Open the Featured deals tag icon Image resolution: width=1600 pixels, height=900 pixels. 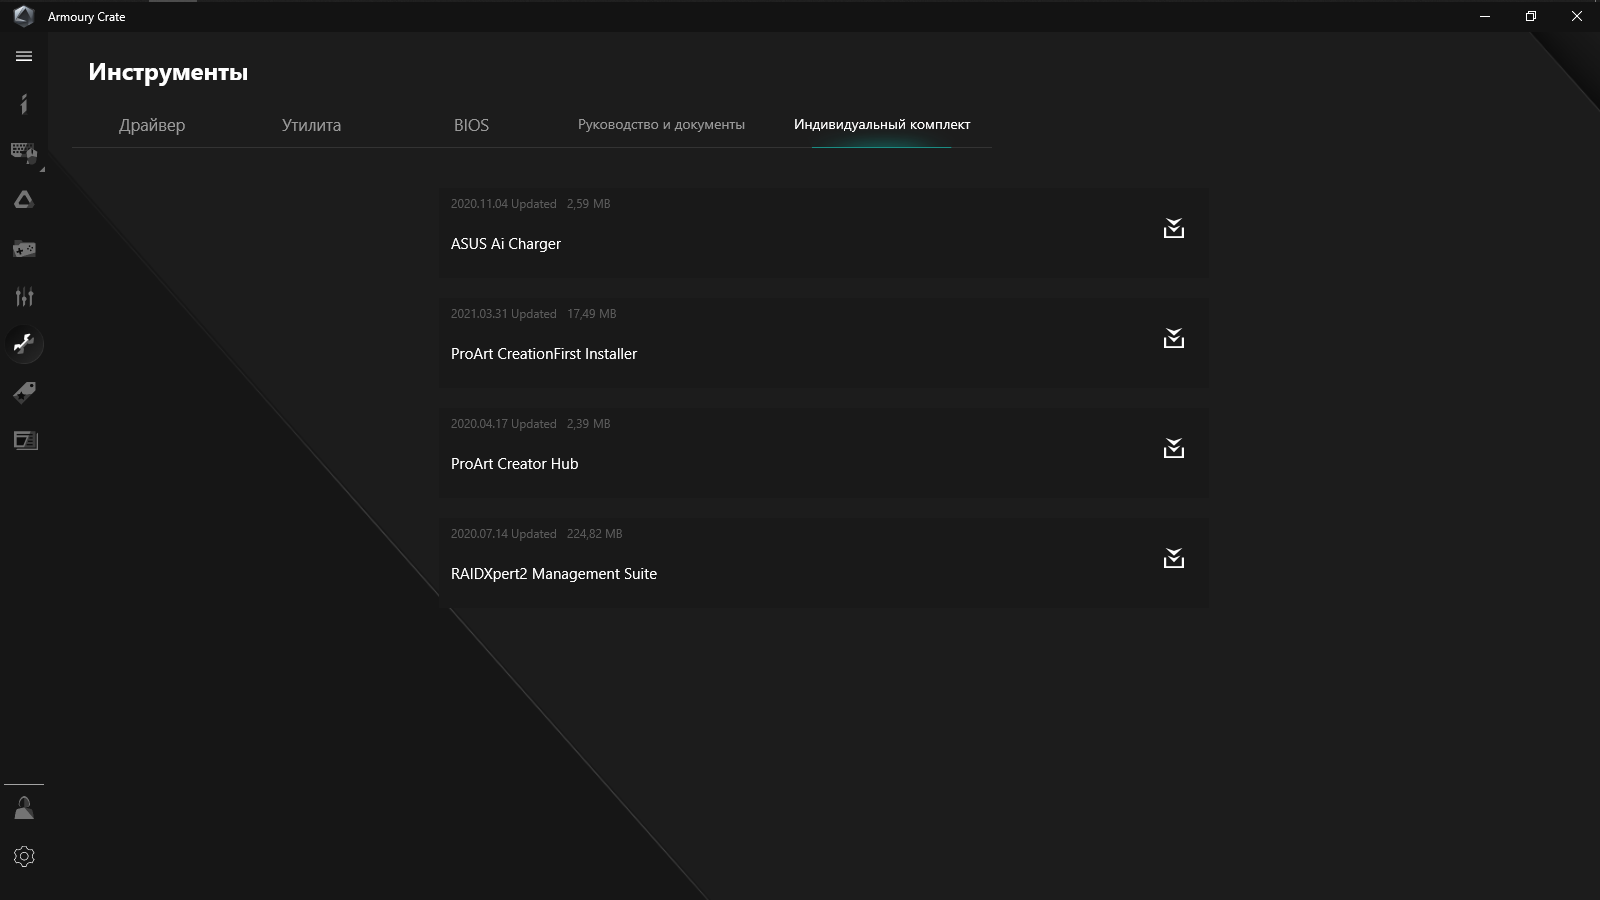tap(24, 392)
